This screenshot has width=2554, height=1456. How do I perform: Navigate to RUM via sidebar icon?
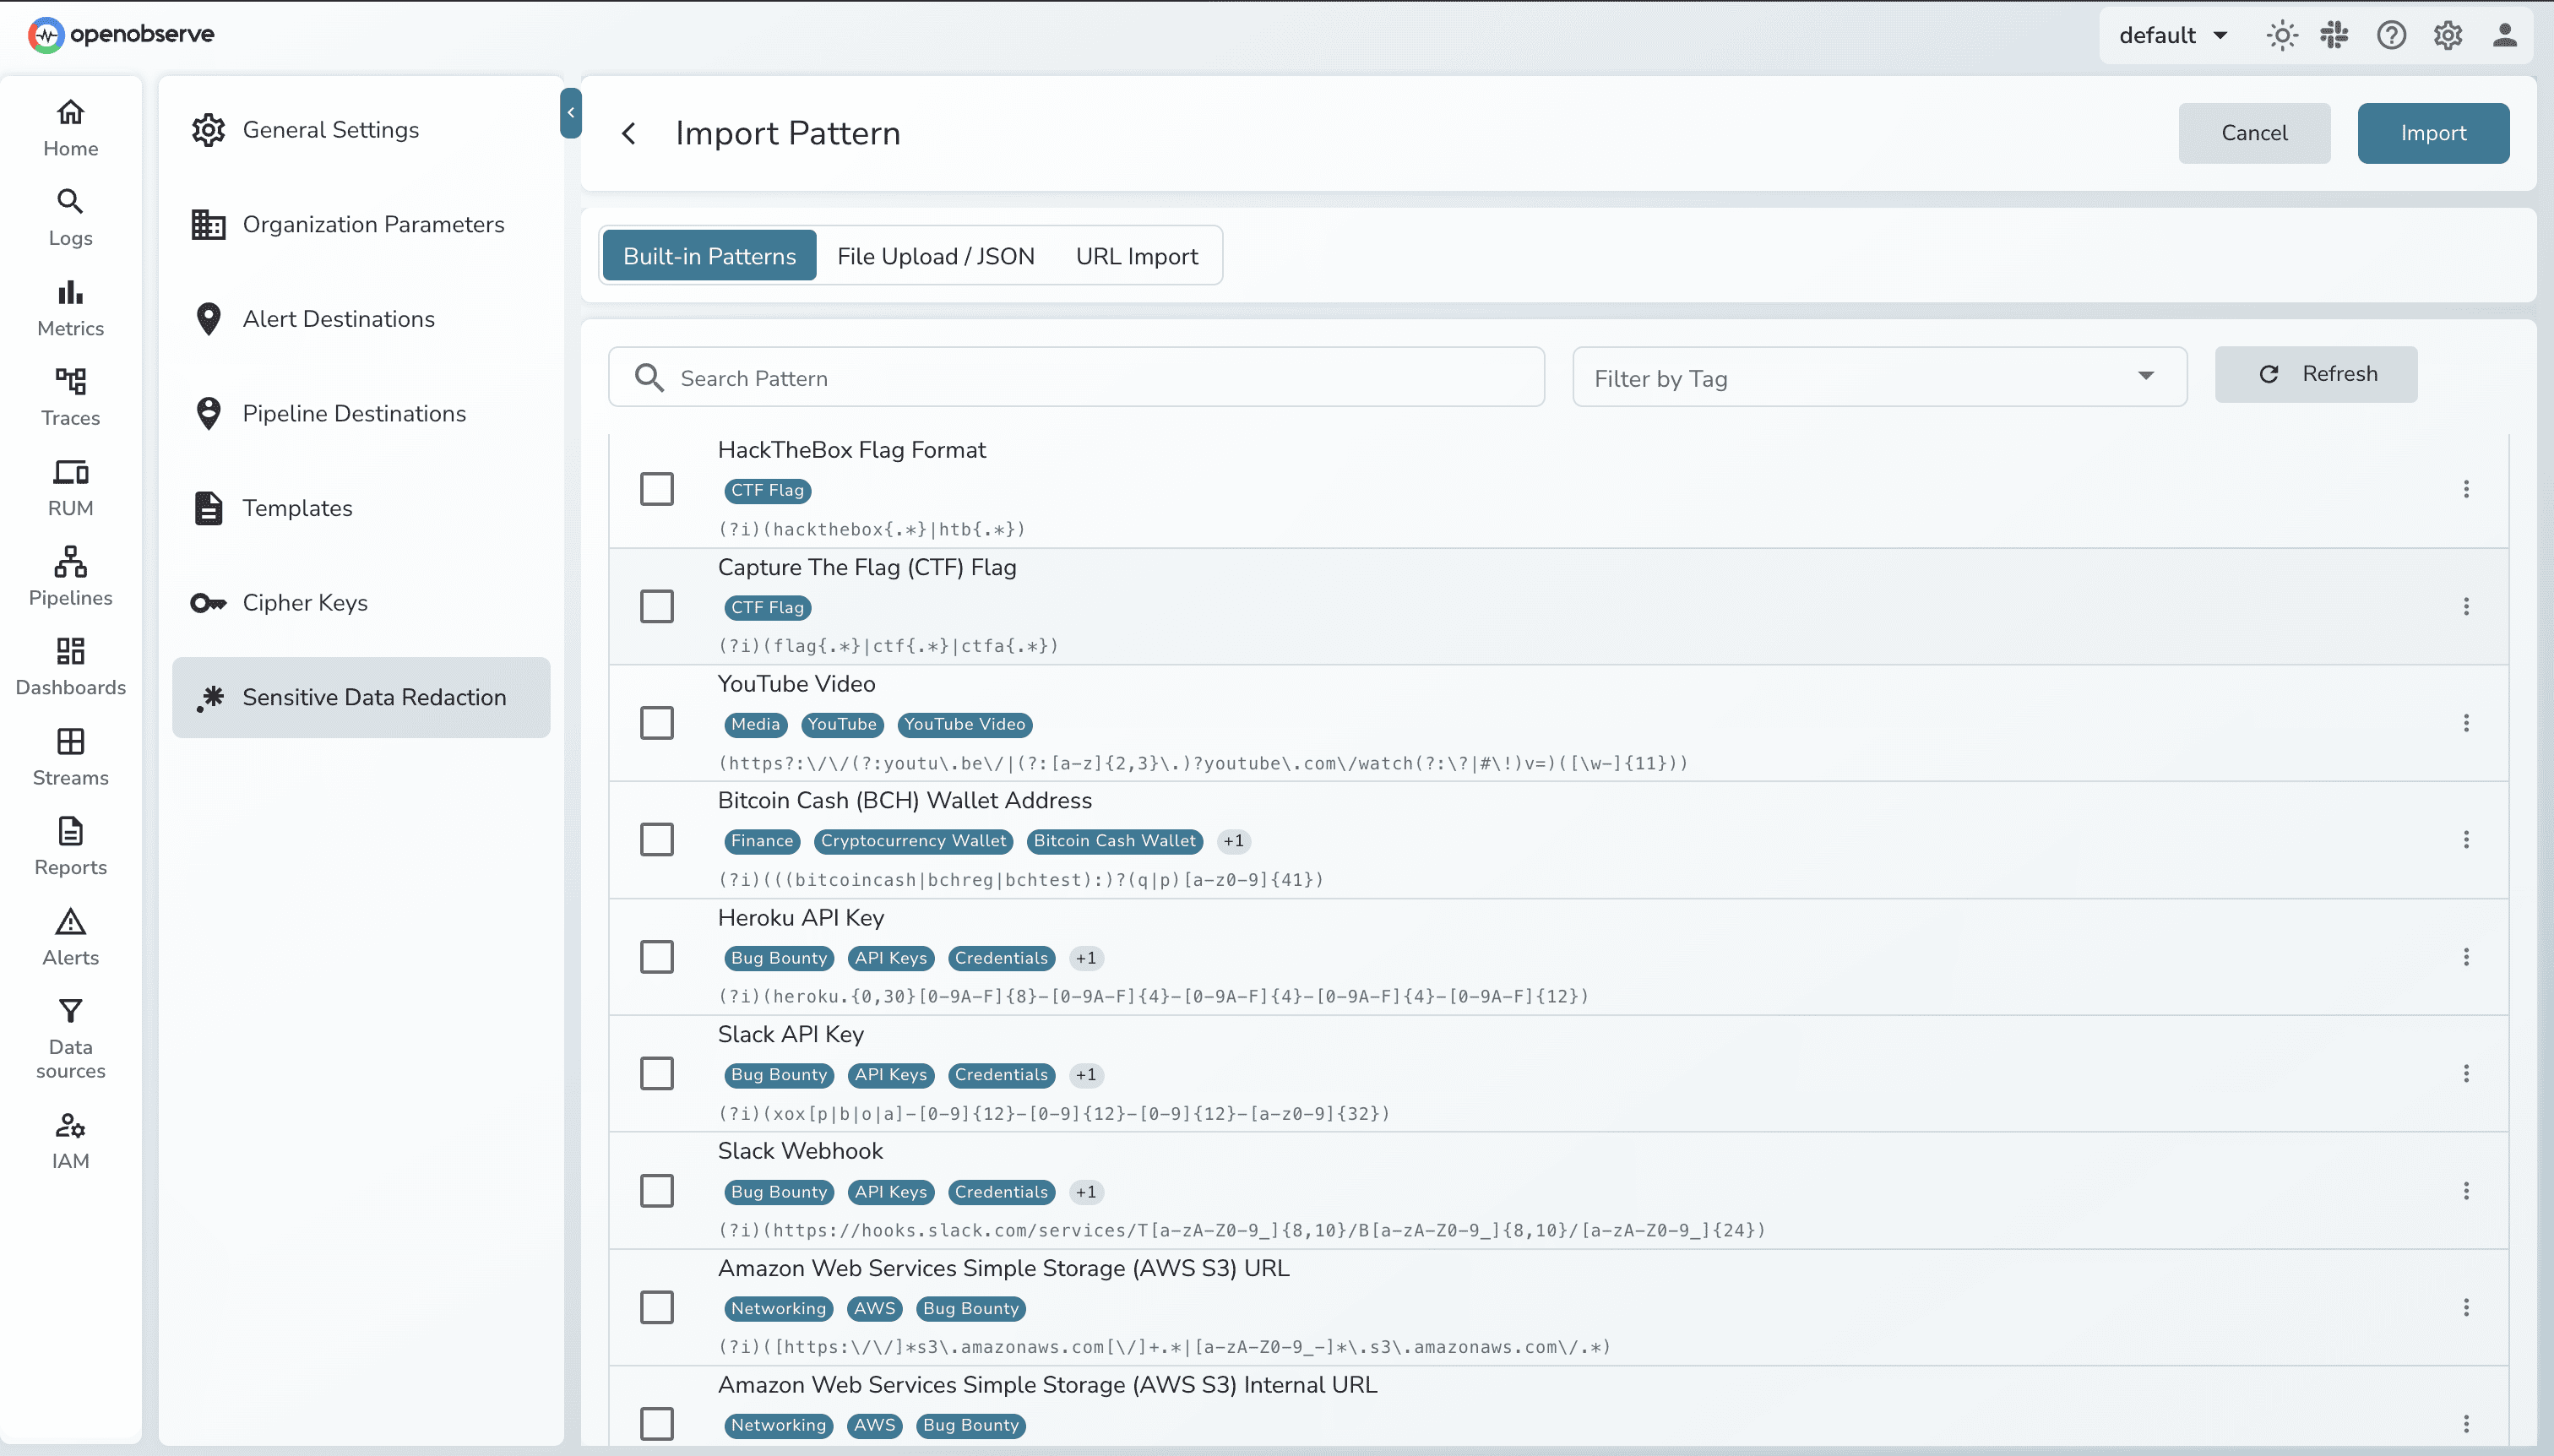[x=69, y=486]
